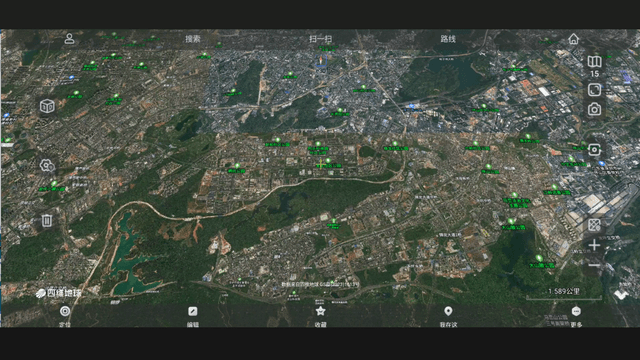Tap the 编辑 edit pencil button

193,316
